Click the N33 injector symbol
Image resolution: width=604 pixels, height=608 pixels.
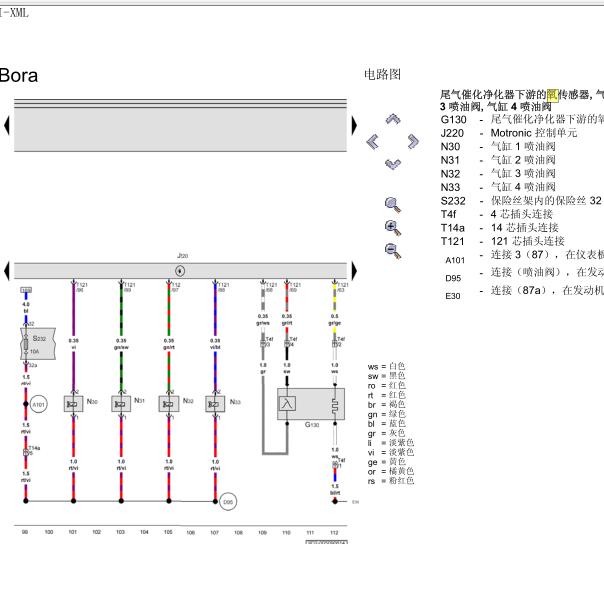pyautogui.click(x=215, y=404)
